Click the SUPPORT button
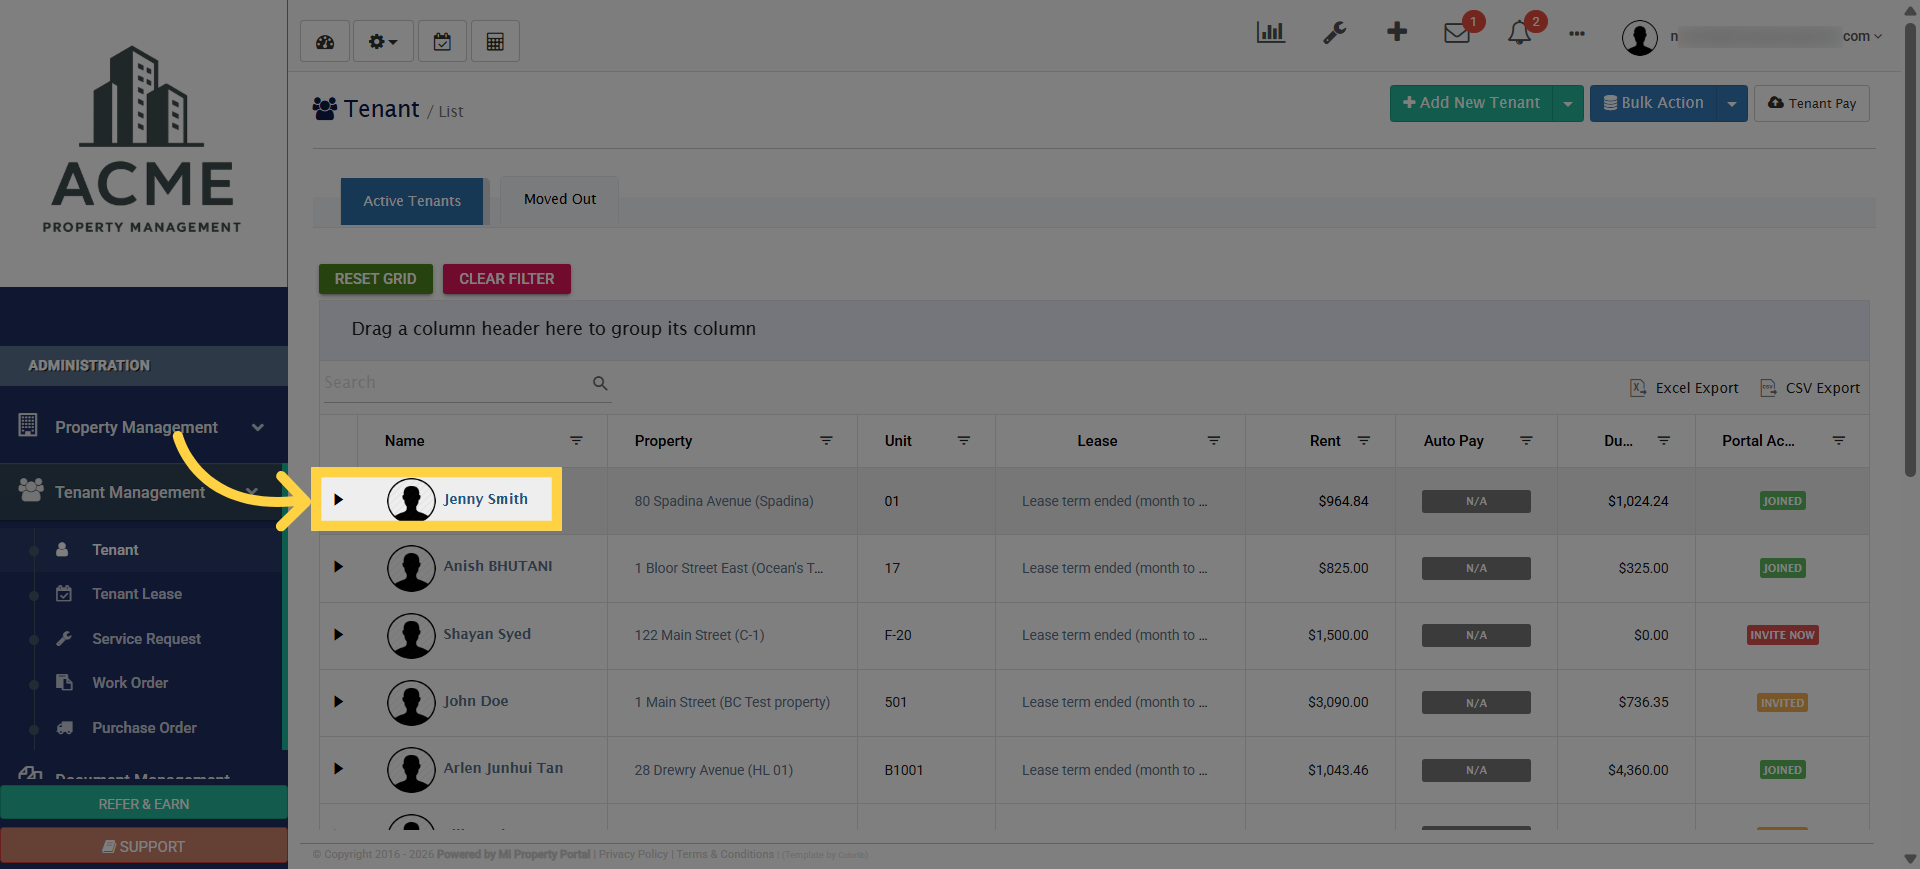Image resolution: width=1920 pixels, height=869 pixels. pyautogui.click(x=144, y=846)
